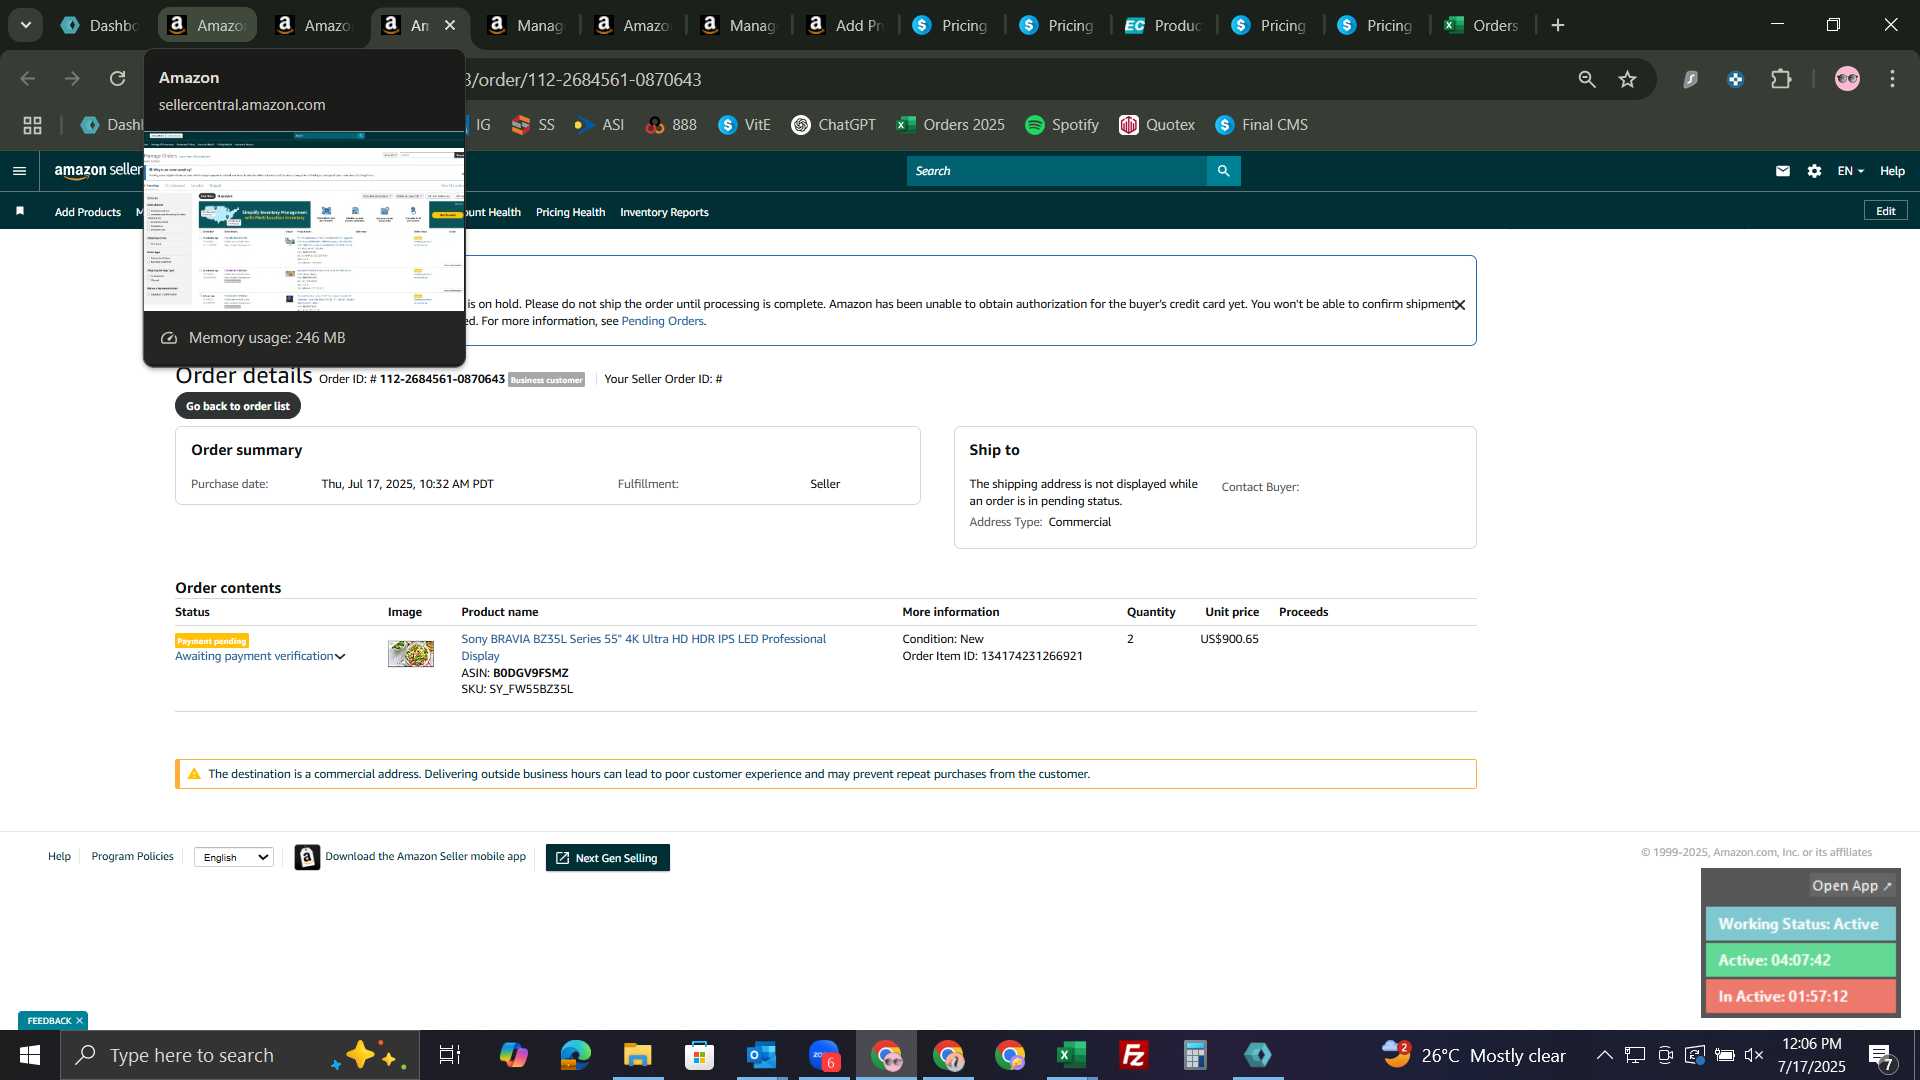The width and height of the screenshot is (1920, 1080).
Task: Click the product image thumbnail
Action: tap(411, 654)
